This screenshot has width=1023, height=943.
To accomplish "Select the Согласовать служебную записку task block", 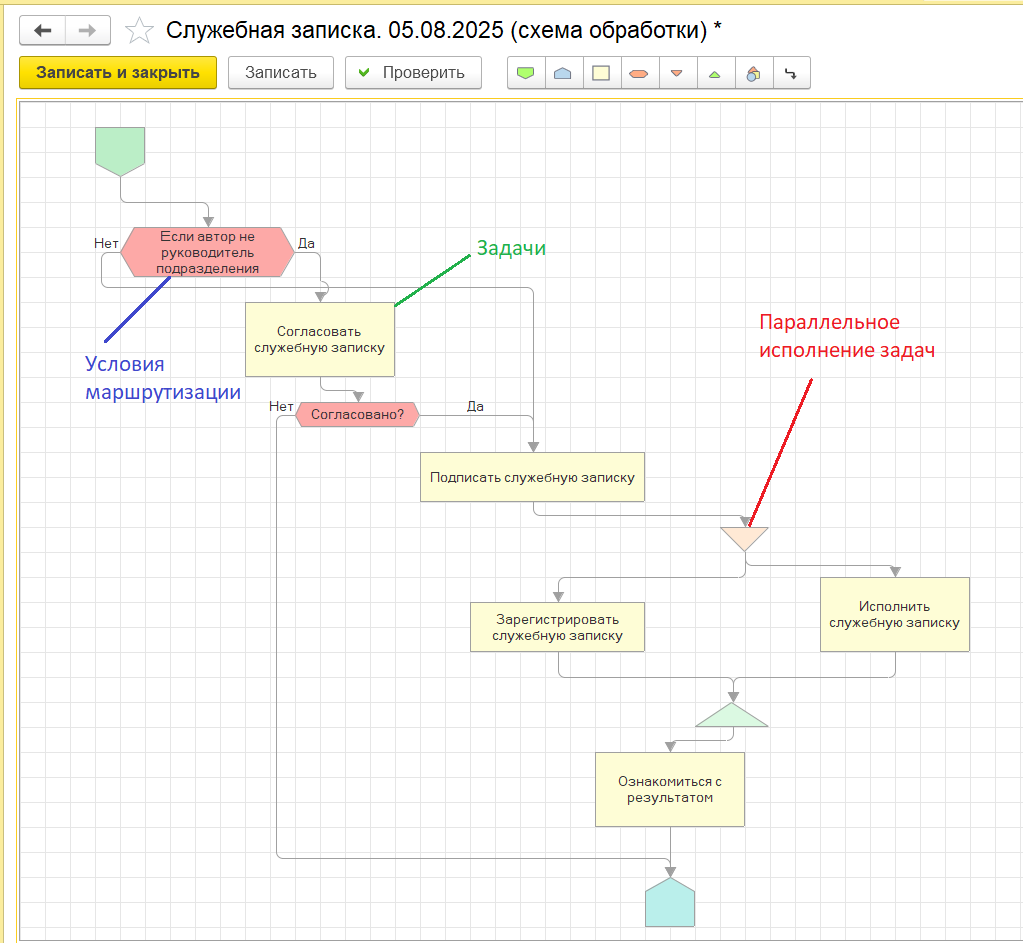I will tap(320, 339).
